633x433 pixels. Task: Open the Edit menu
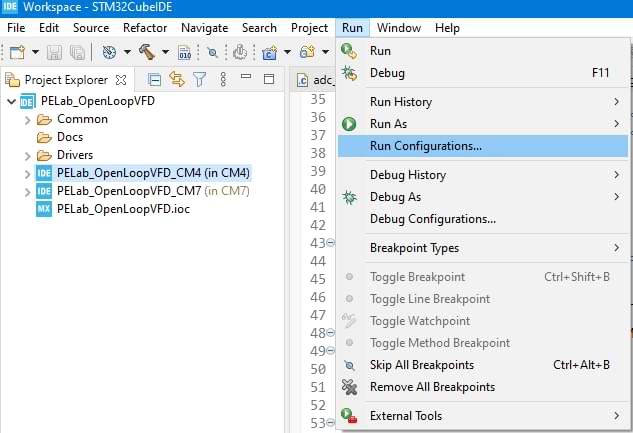(x=49, y=28)
